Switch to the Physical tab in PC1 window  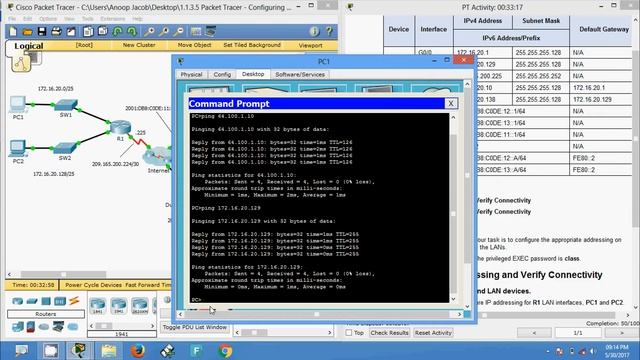pos(191,75)
